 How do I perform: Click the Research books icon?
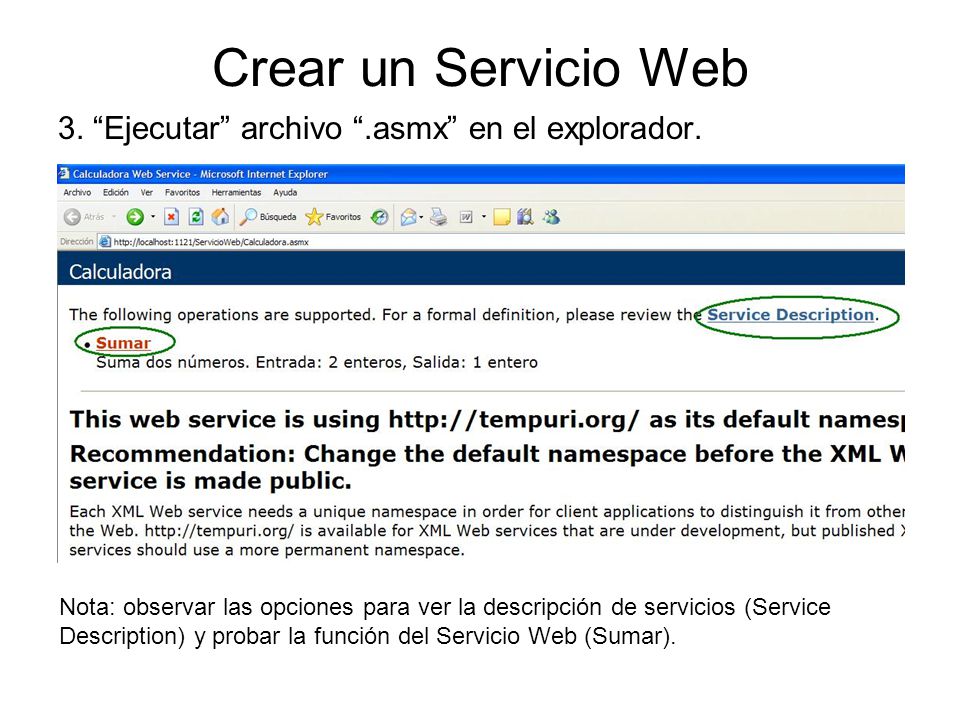point(525,217)
